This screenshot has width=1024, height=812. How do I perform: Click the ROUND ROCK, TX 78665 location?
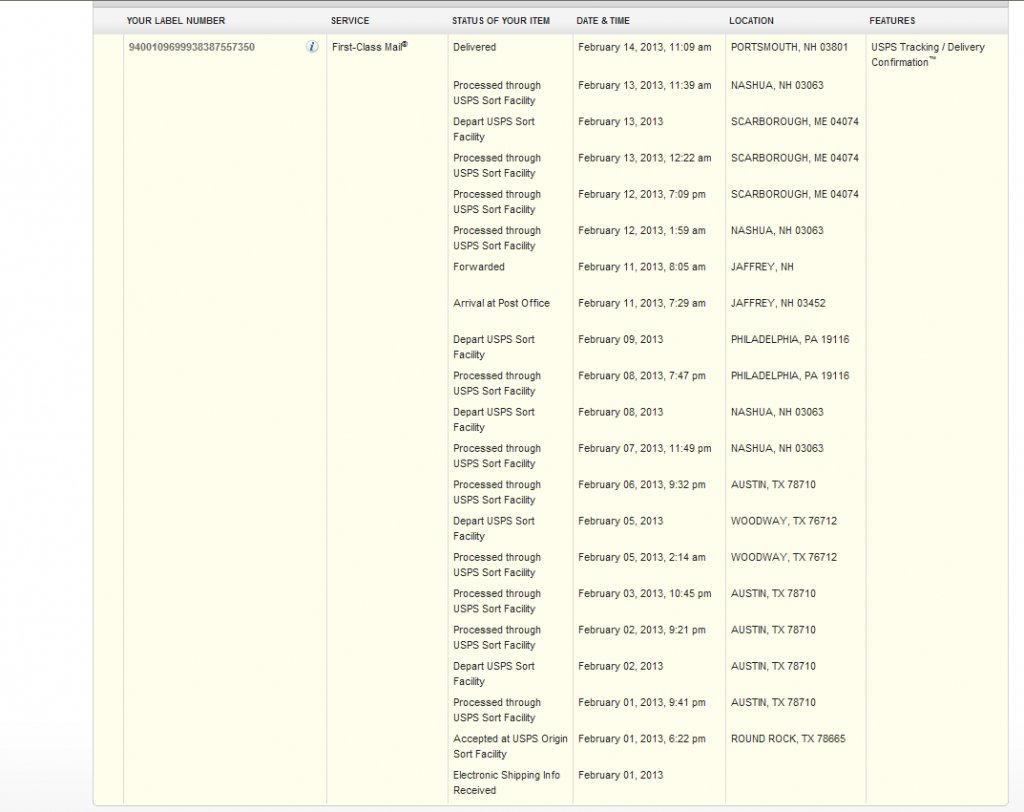788,739
